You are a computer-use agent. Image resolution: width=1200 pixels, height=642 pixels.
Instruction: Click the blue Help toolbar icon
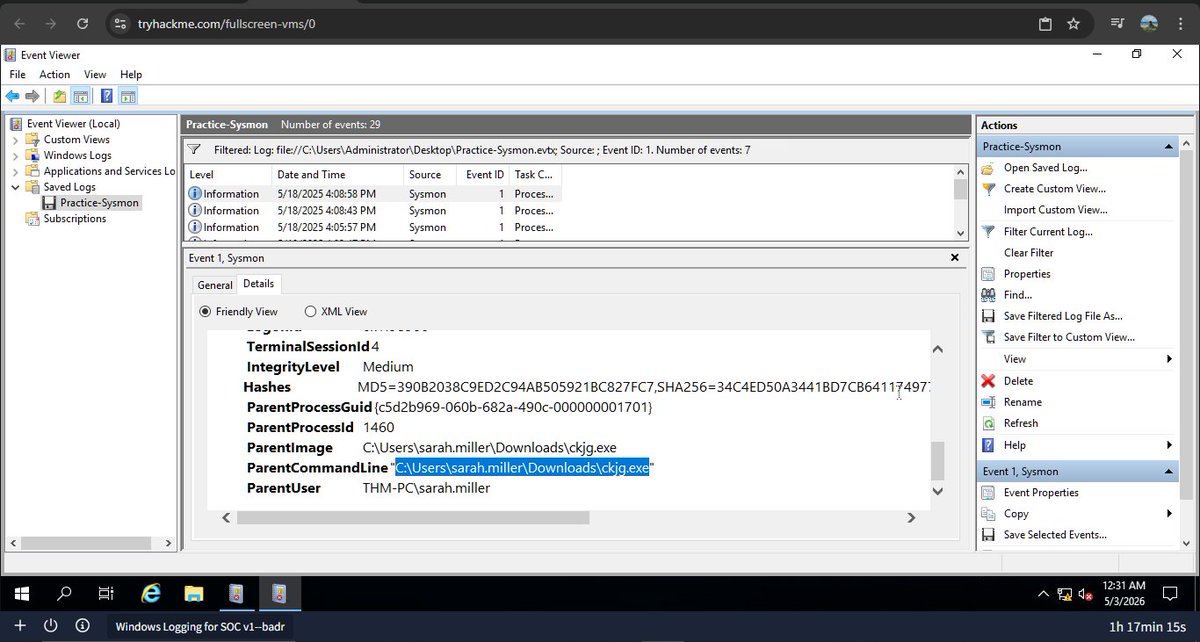(107, 96)
